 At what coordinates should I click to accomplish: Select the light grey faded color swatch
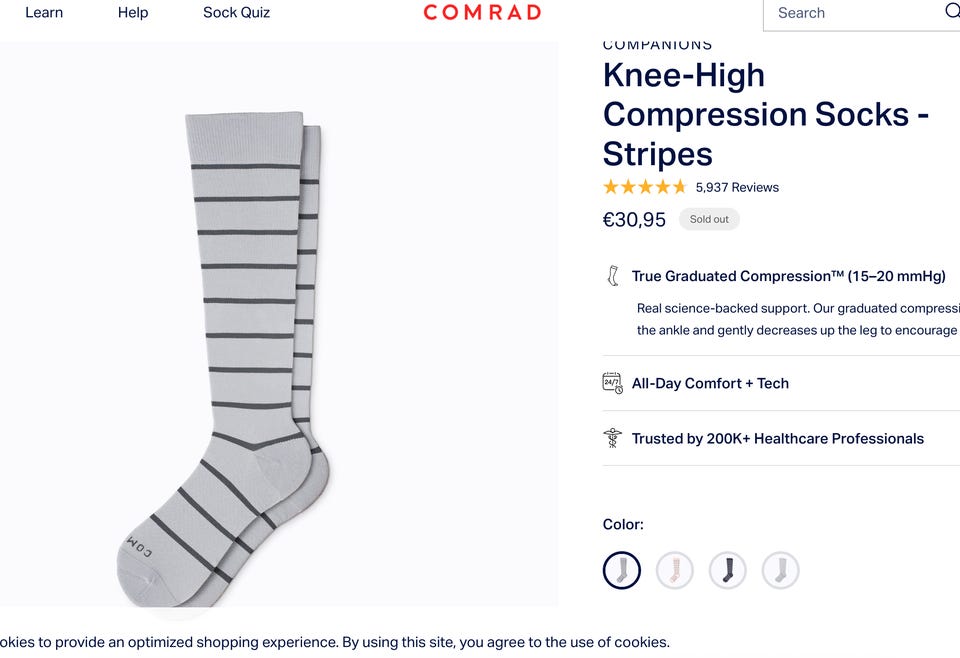781,570
